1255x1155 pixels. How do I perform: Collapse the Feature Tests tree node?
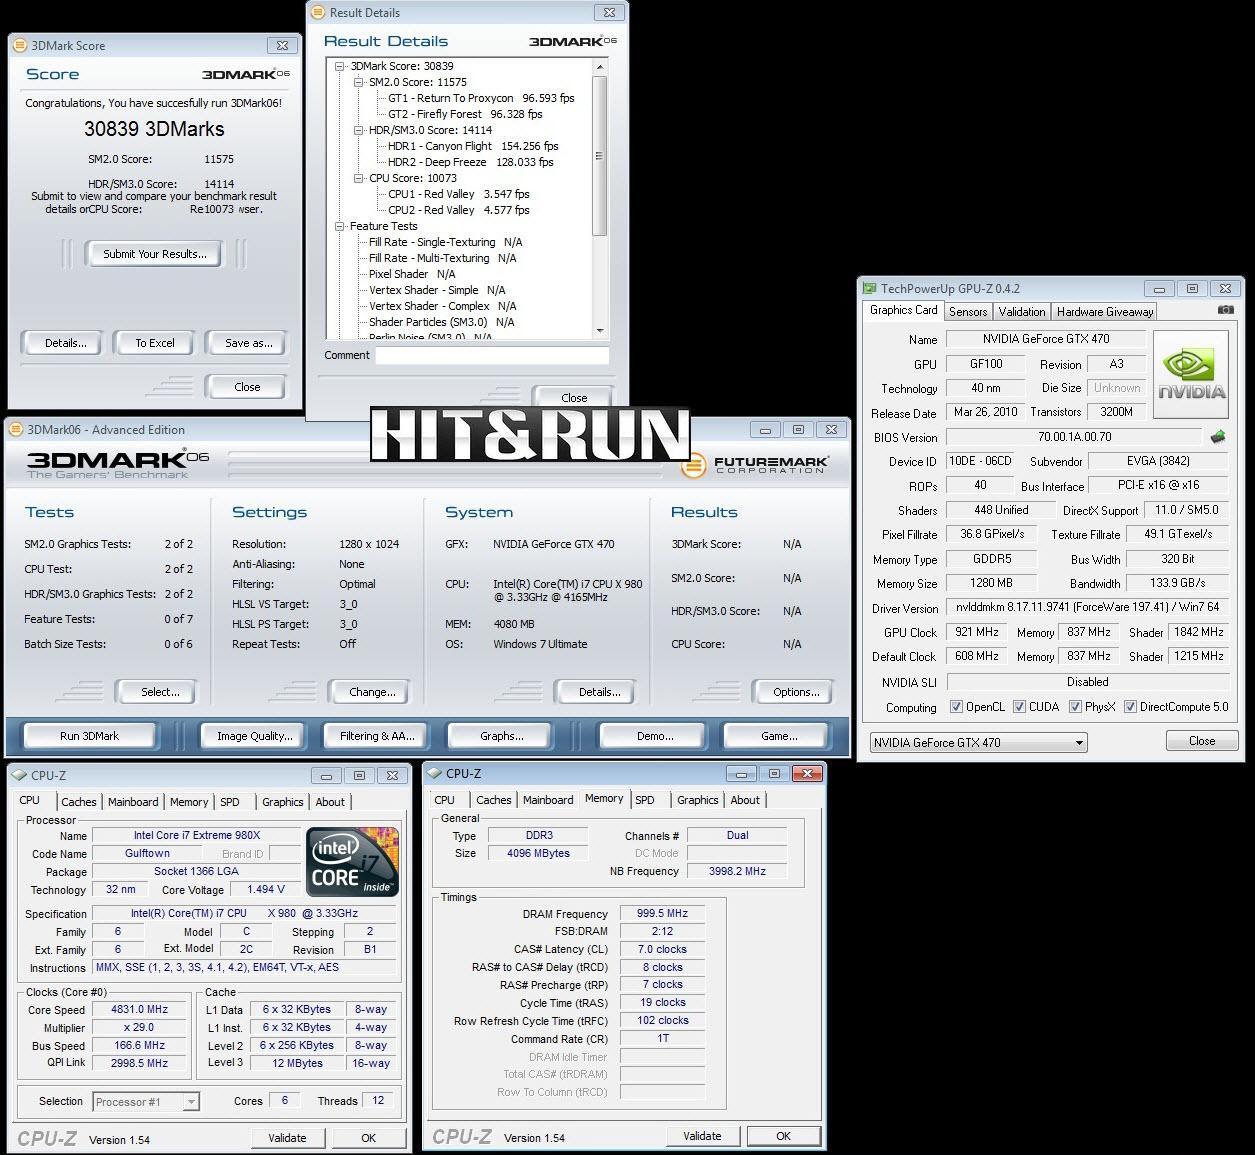point(340,226)
